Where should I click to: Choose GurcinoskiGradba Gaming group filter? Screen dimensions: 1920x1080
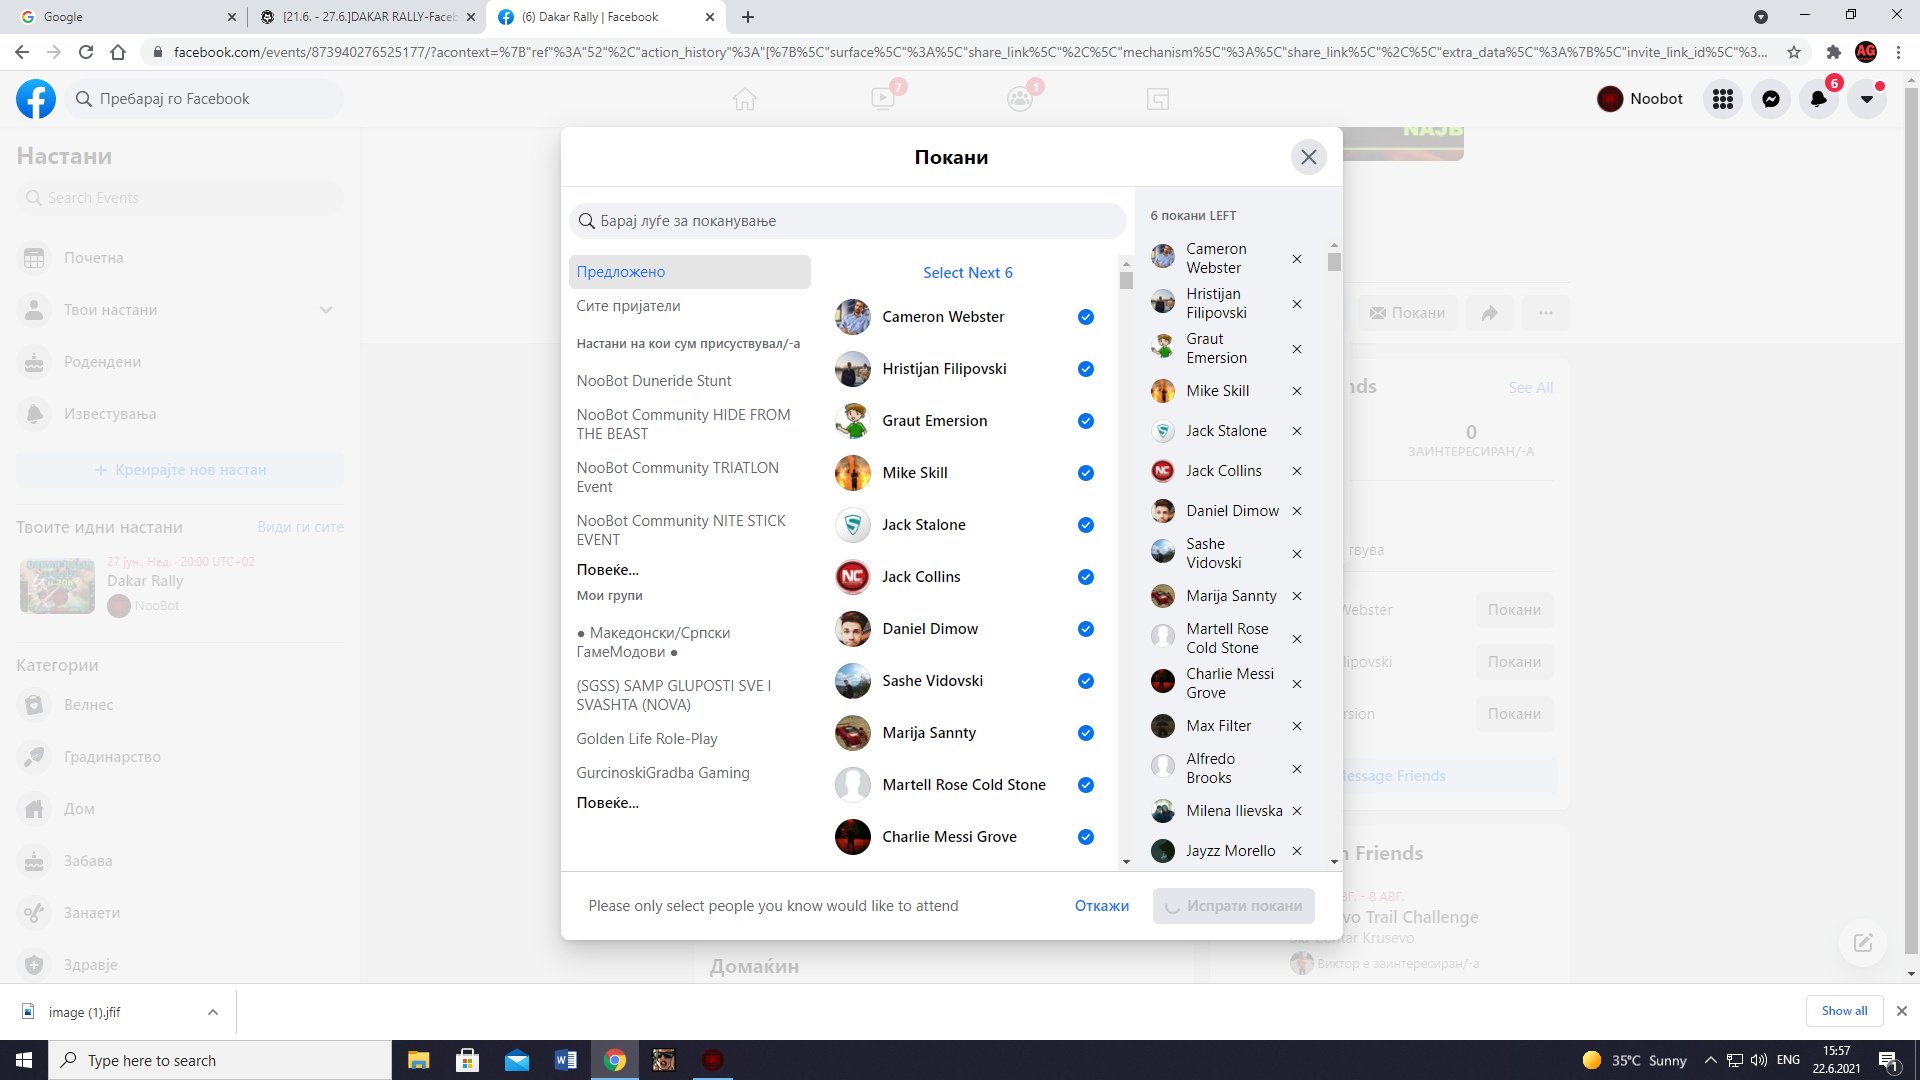[x=663, y=773]
